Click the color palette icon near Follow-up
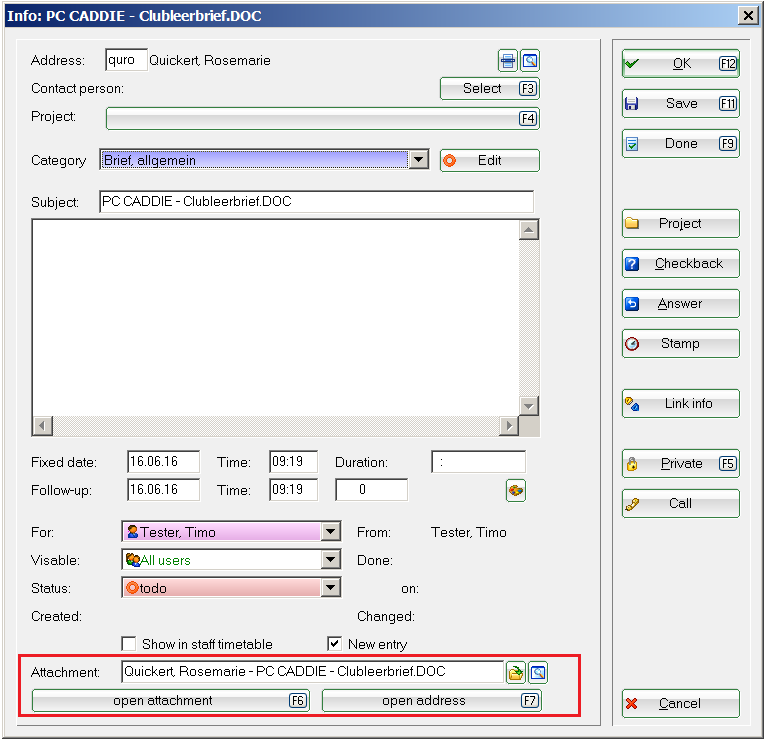765x740 pixels. (516, 490)
